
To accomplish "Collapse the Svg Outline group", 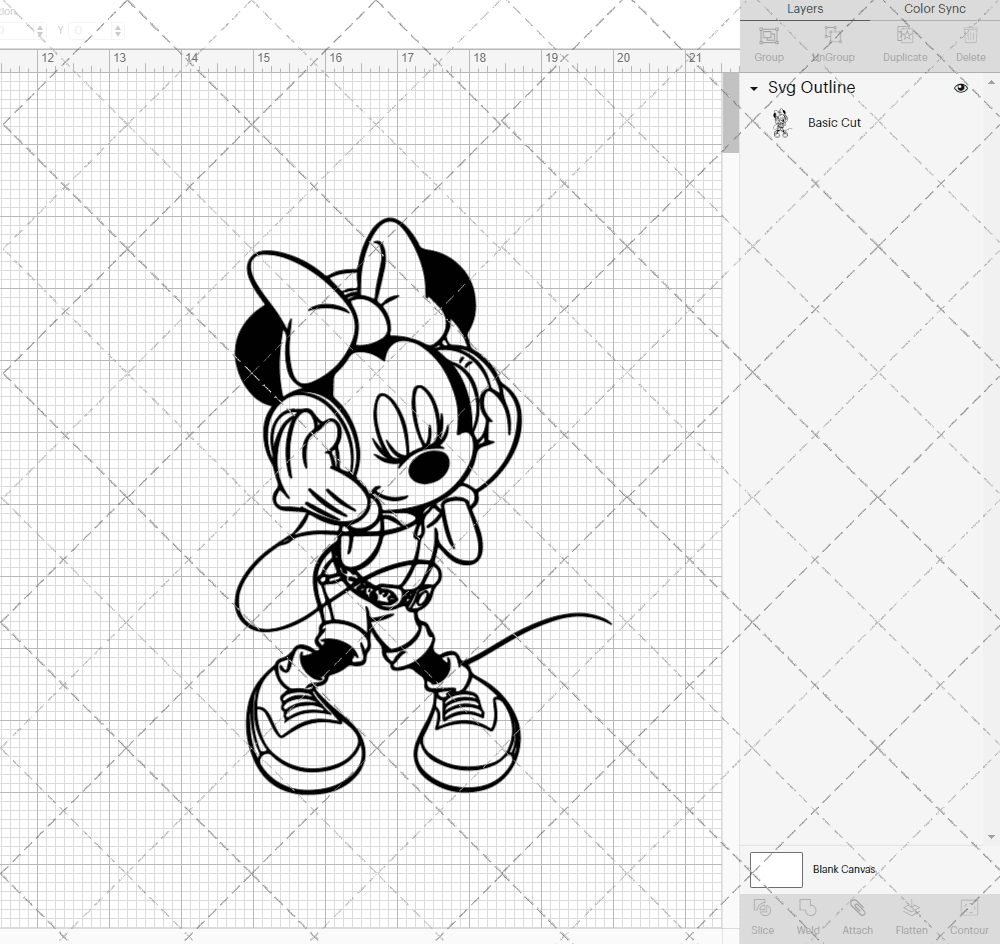I will click(753, 88).
